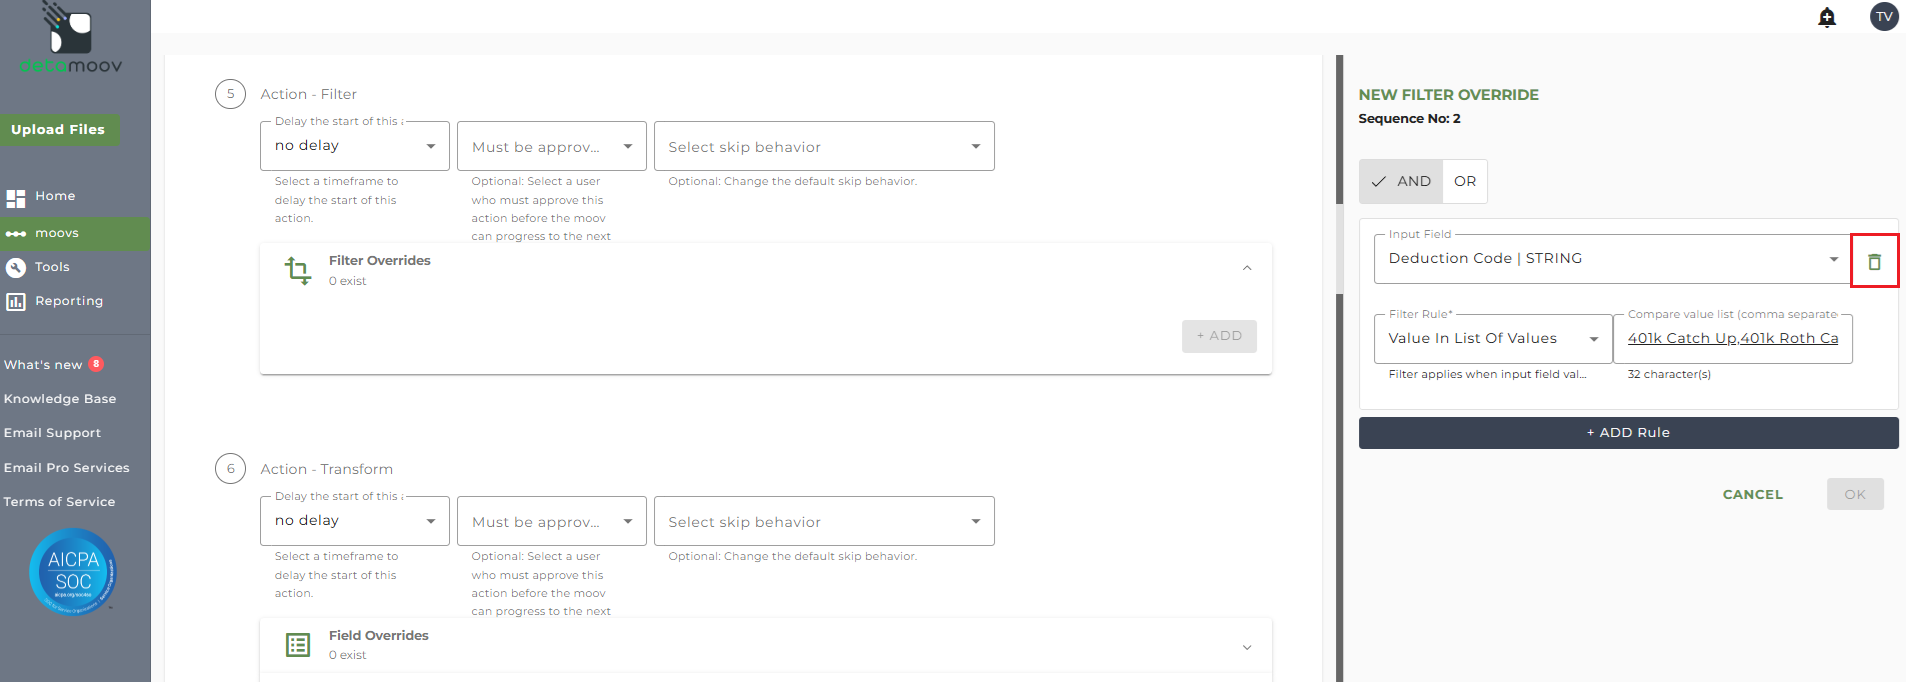Viewport: 1906px width, 682px height.
Task: Collapse the Filter Overrides panel
Action: point(1247,268)
